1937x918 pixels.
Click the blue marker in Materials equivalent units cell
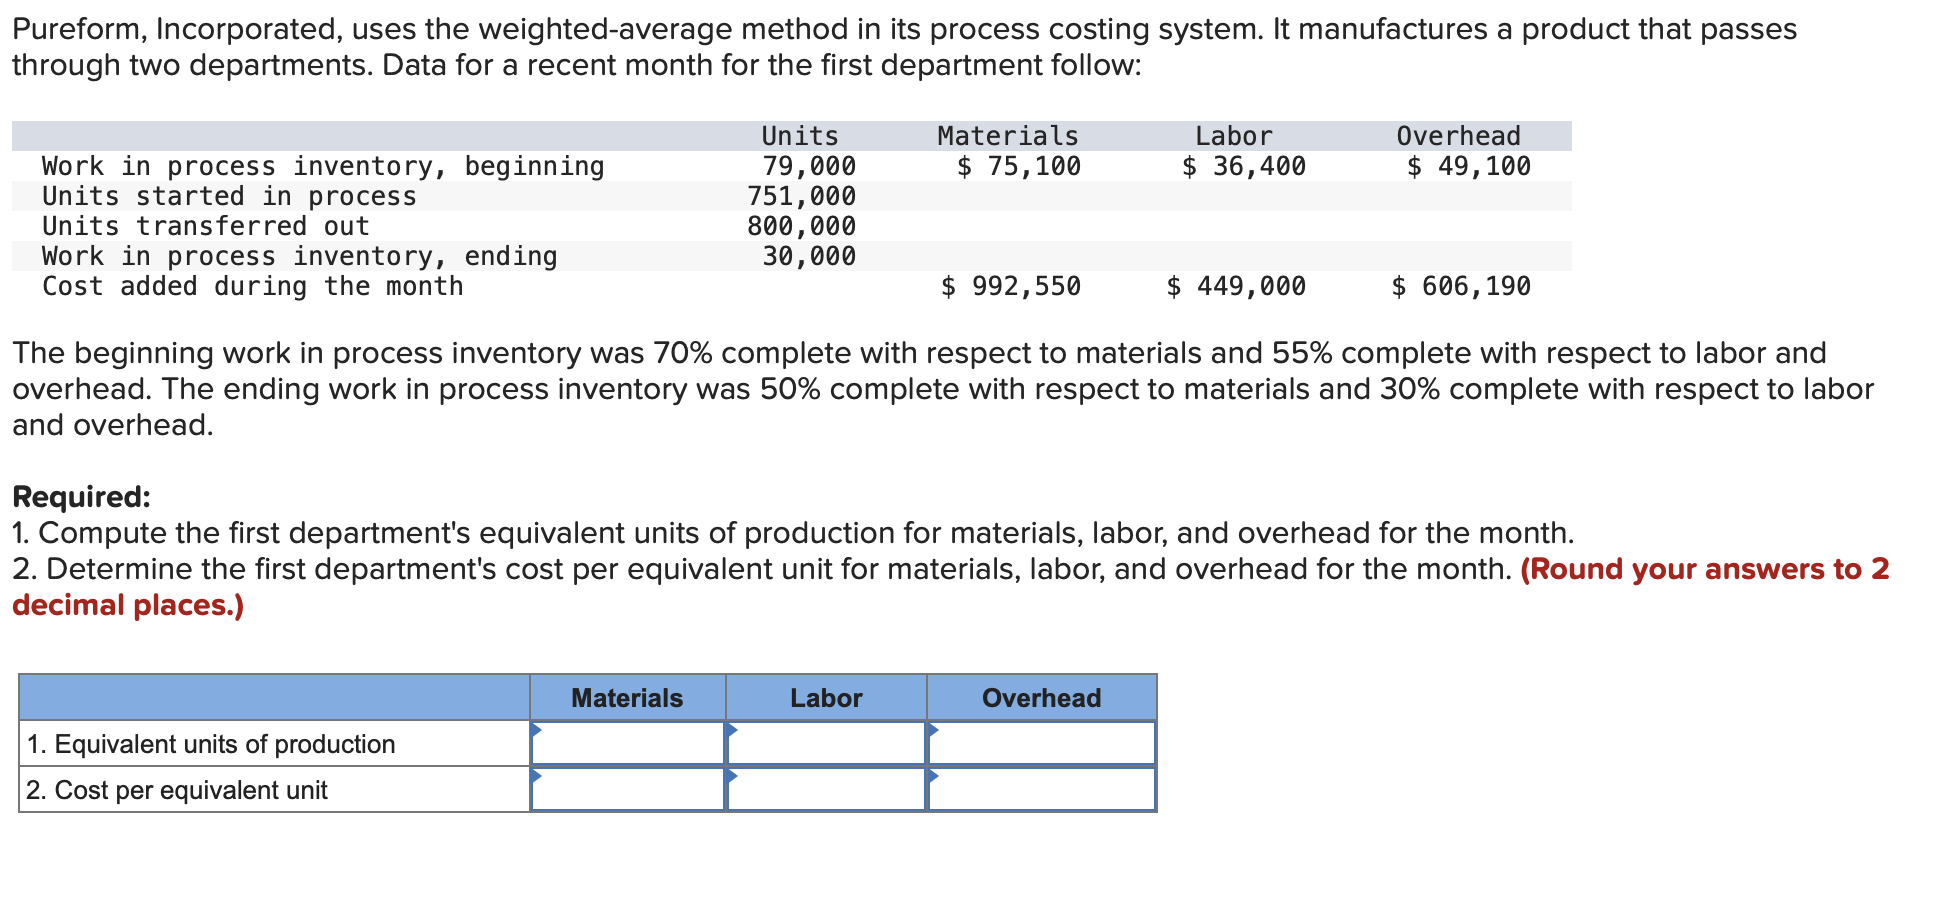[x=538, y=730]
